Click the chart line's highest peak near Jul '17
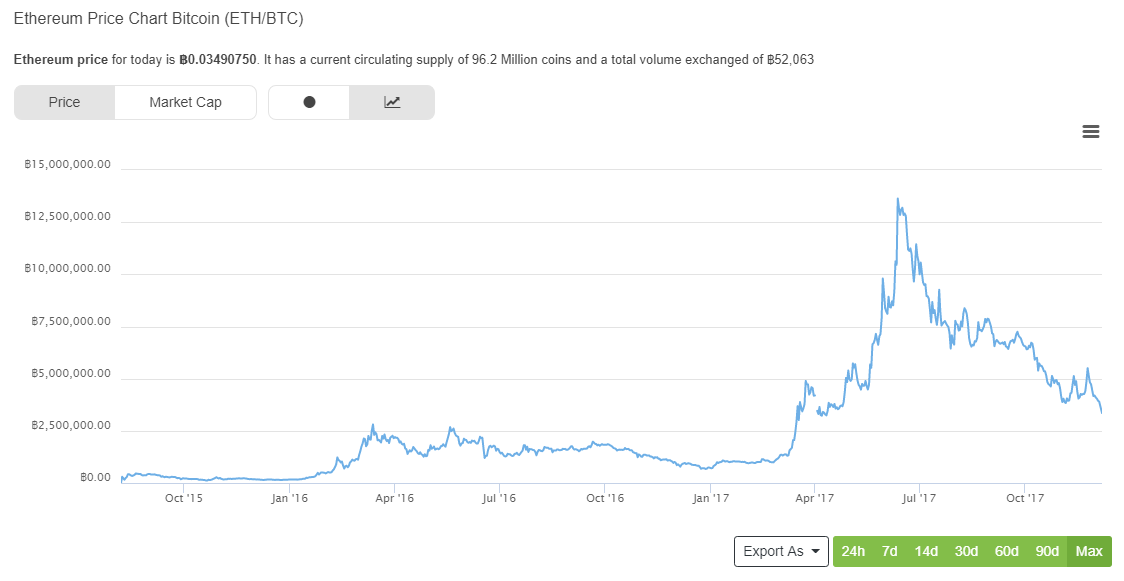 [x=897, y=199]
